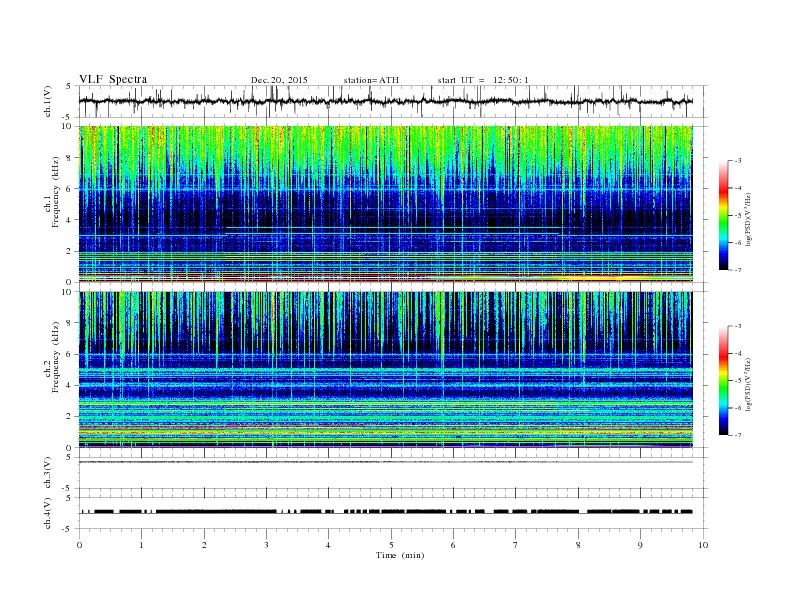Screen dimensions: 792x612
Task: Click time axis tick label "5"
Action: click(391, 545)
